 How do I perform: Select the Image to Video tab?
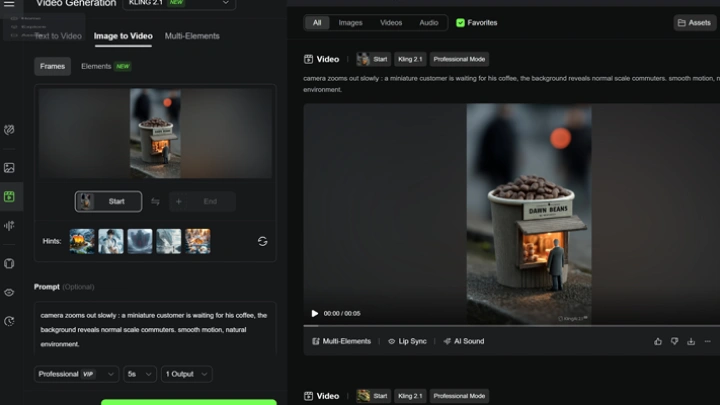point(123,36)
